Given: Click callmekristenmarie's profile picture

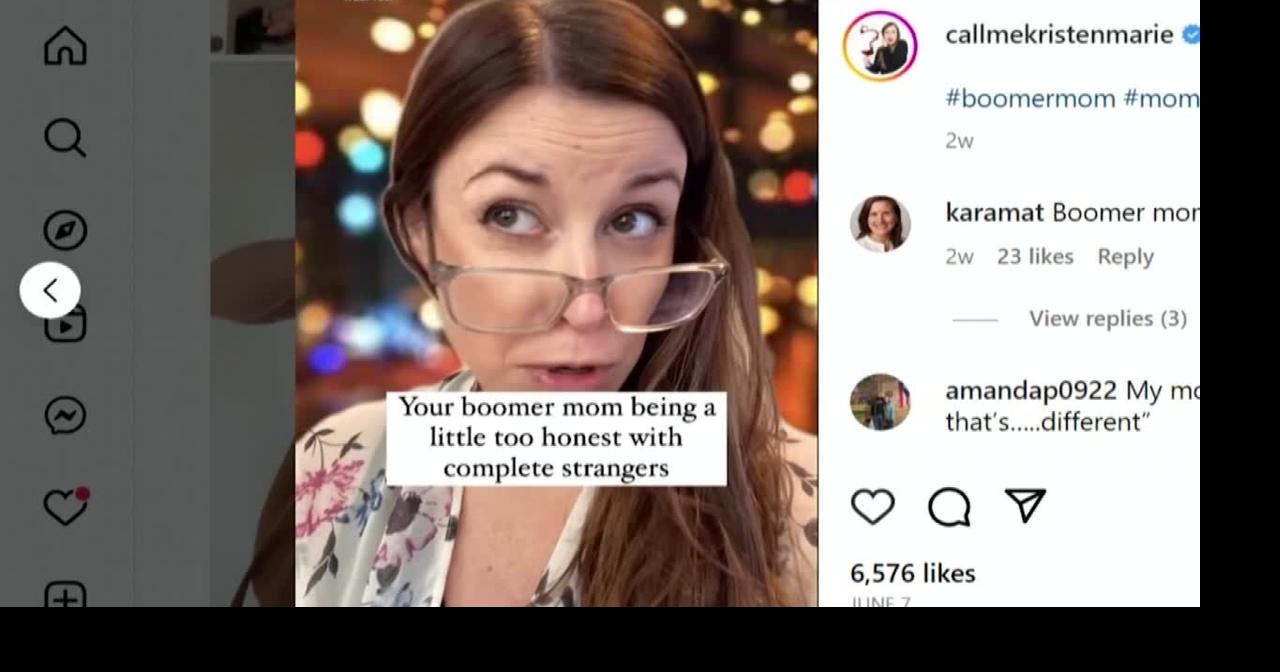Looking at the screenshot, I should (879, 45).
